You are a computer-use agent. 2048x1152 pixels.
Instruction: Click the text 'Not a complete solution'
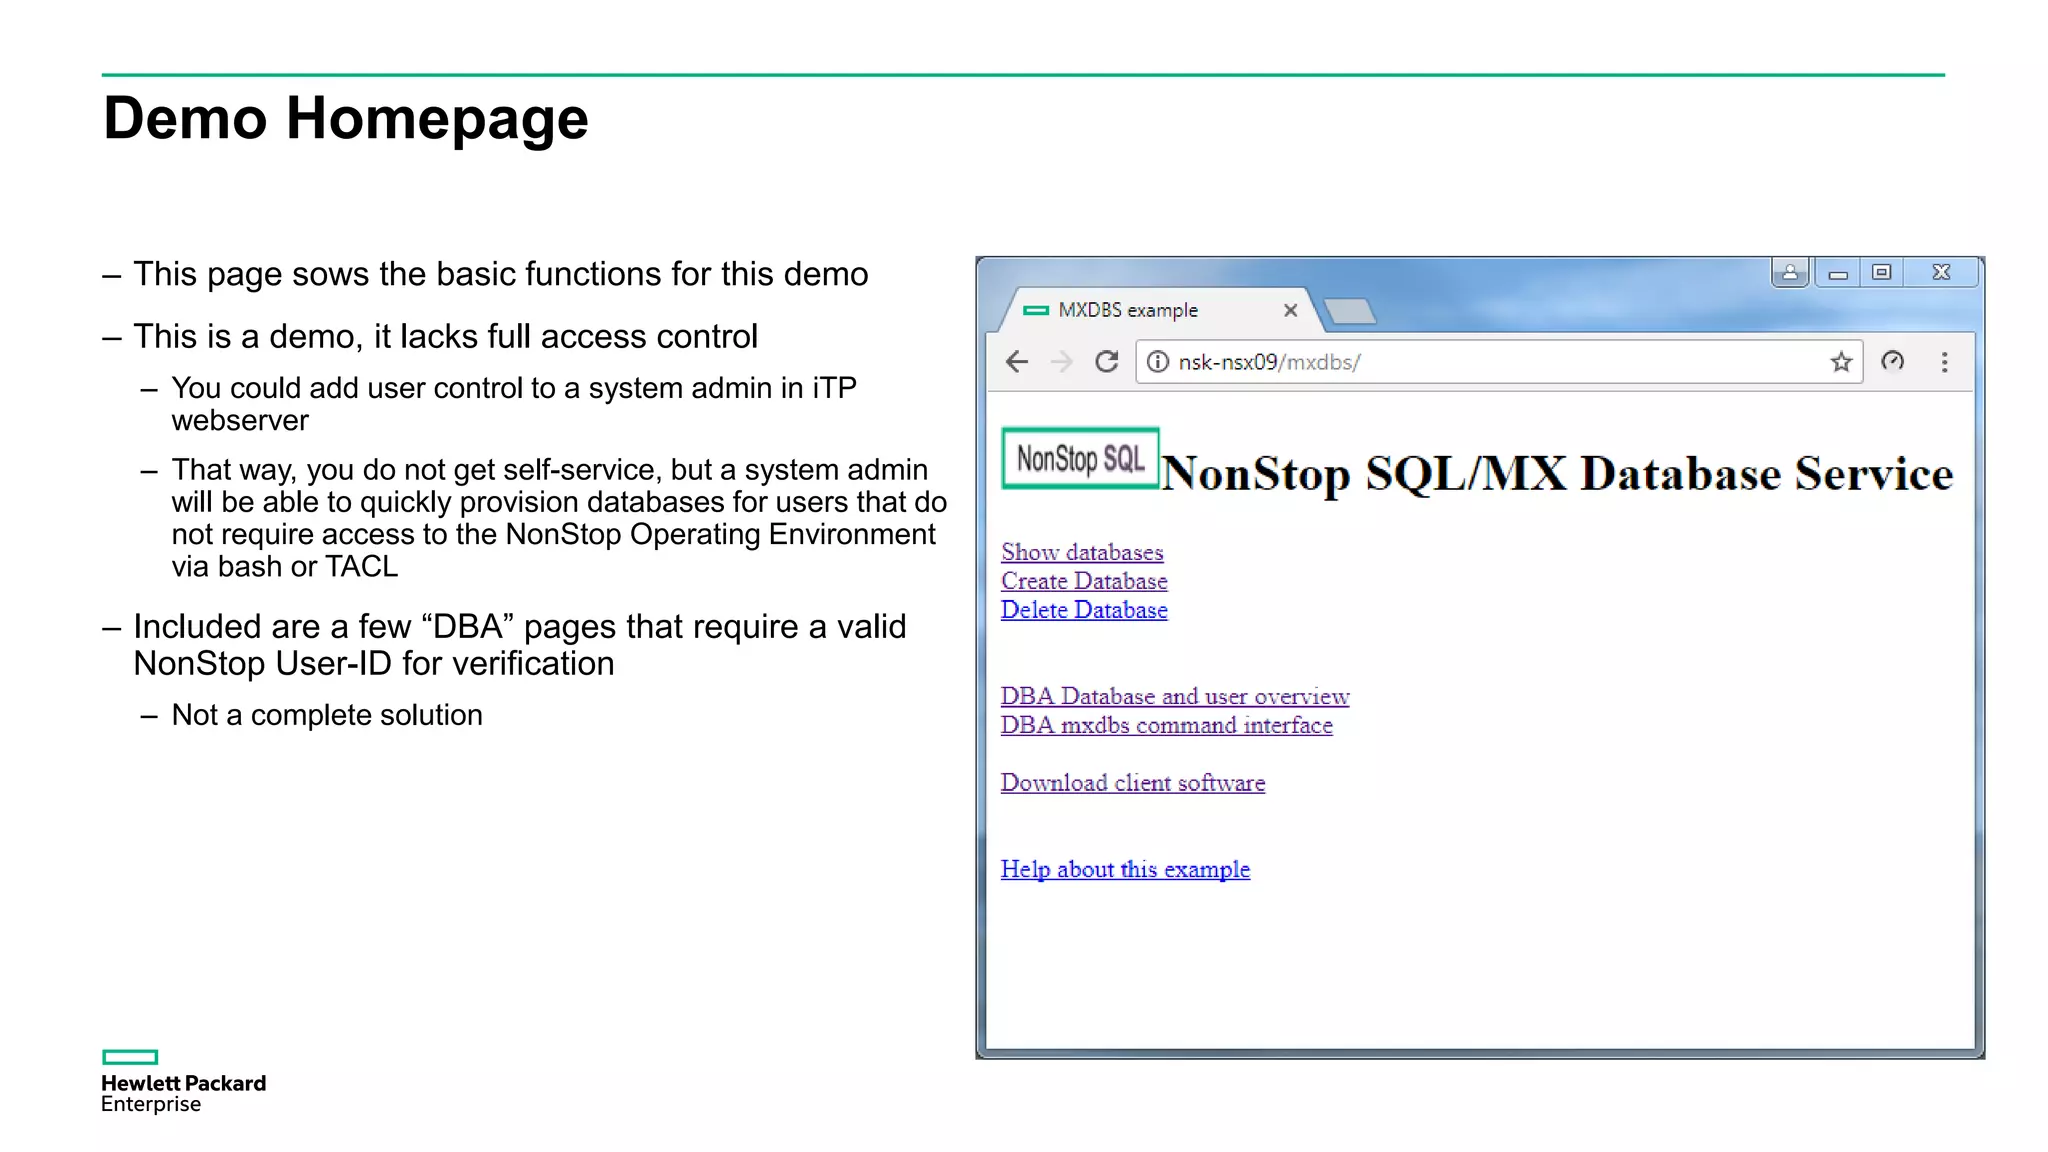tap(327, 715)
